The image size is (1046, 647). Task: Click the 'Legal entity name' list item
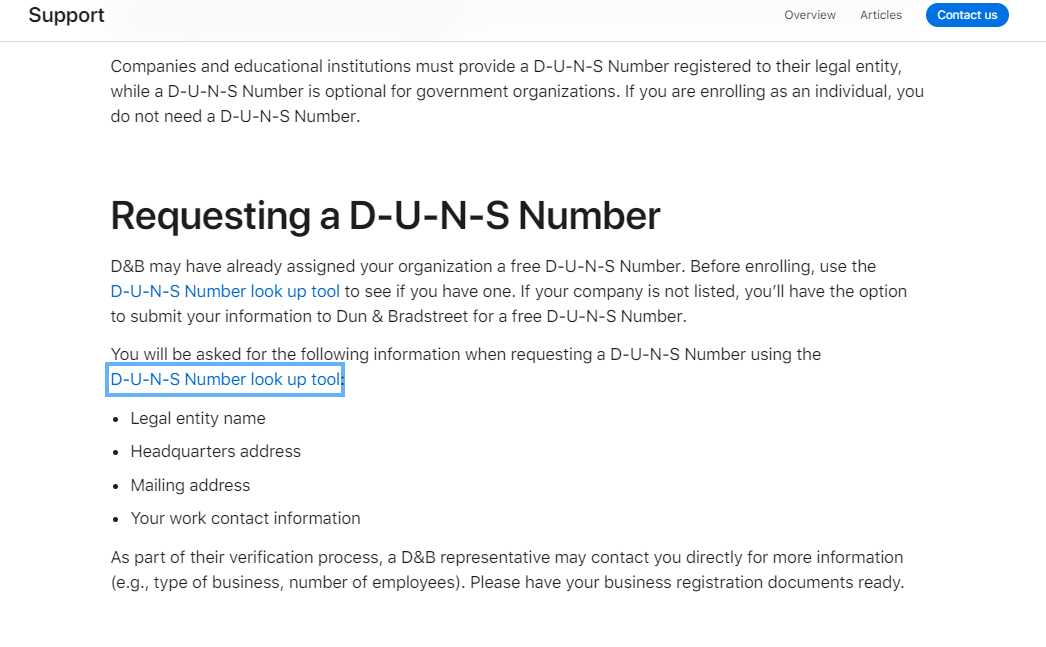tap(197, 418)
